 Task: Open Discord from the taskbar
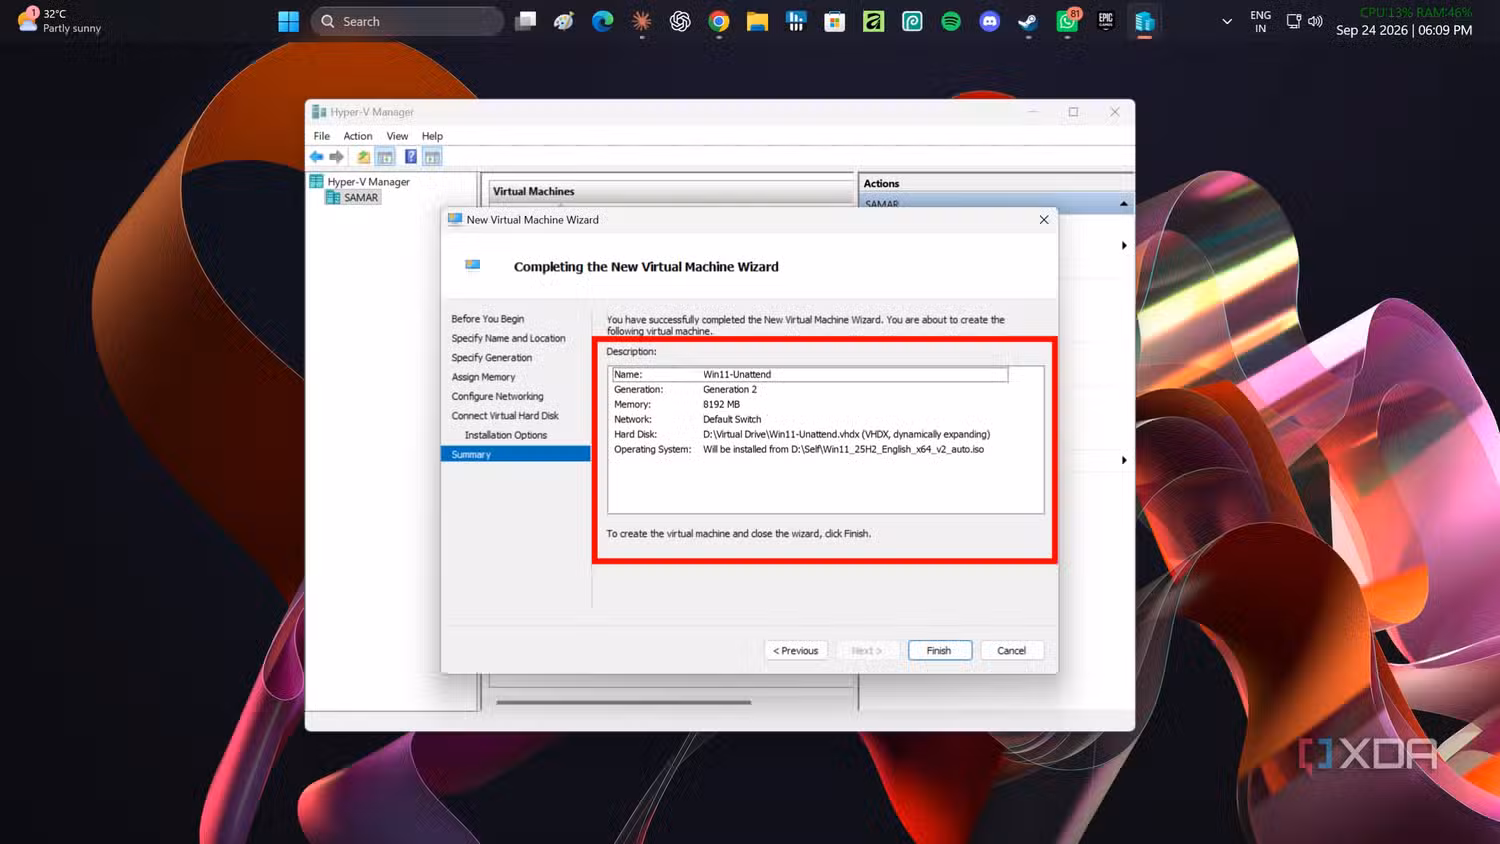(x=990, y=21)
